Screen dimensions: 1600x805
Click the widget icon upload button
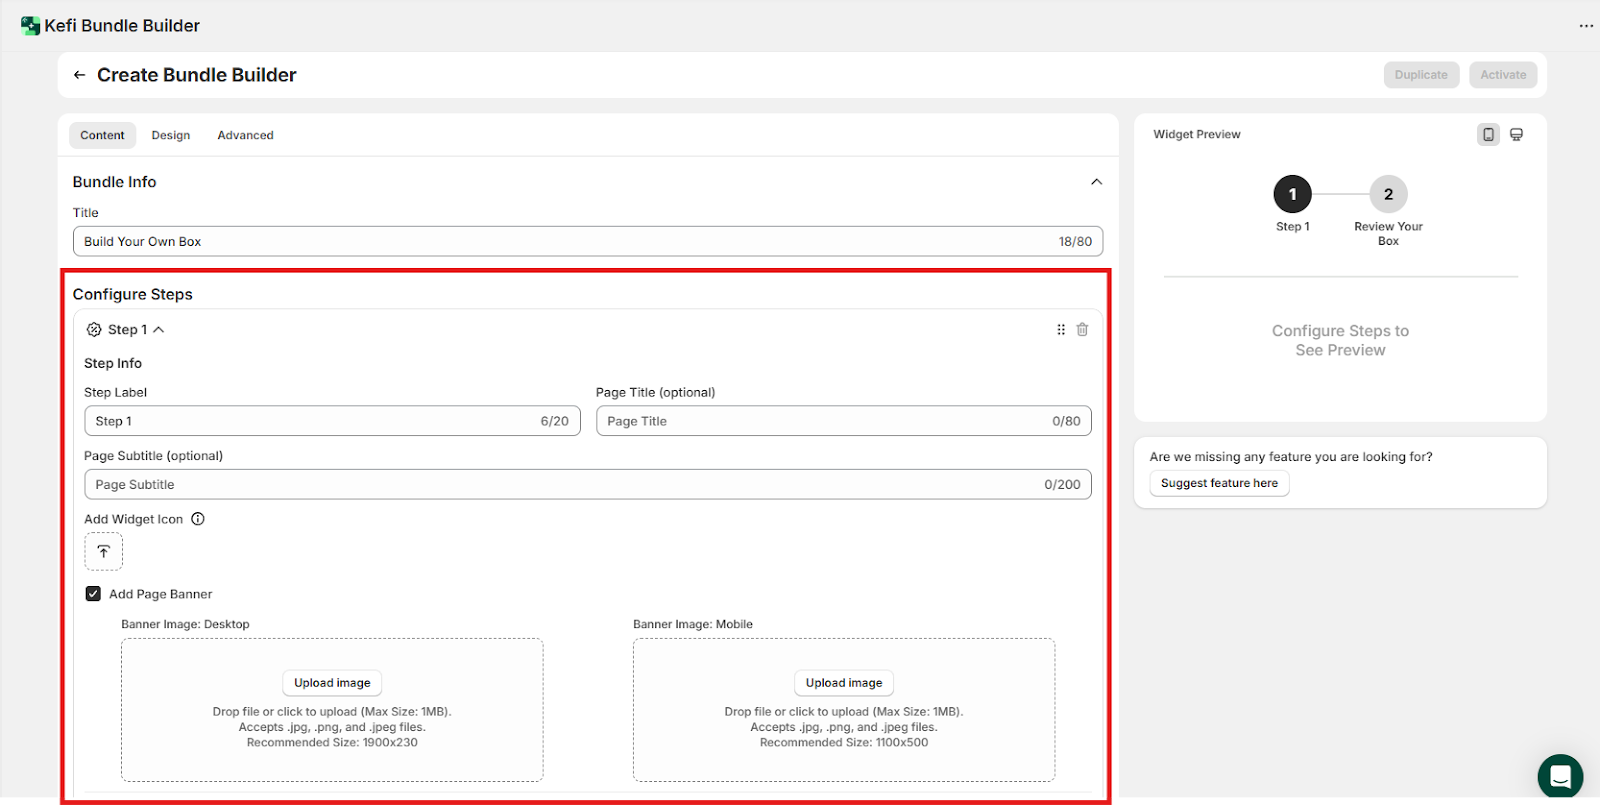click(103, 551)
